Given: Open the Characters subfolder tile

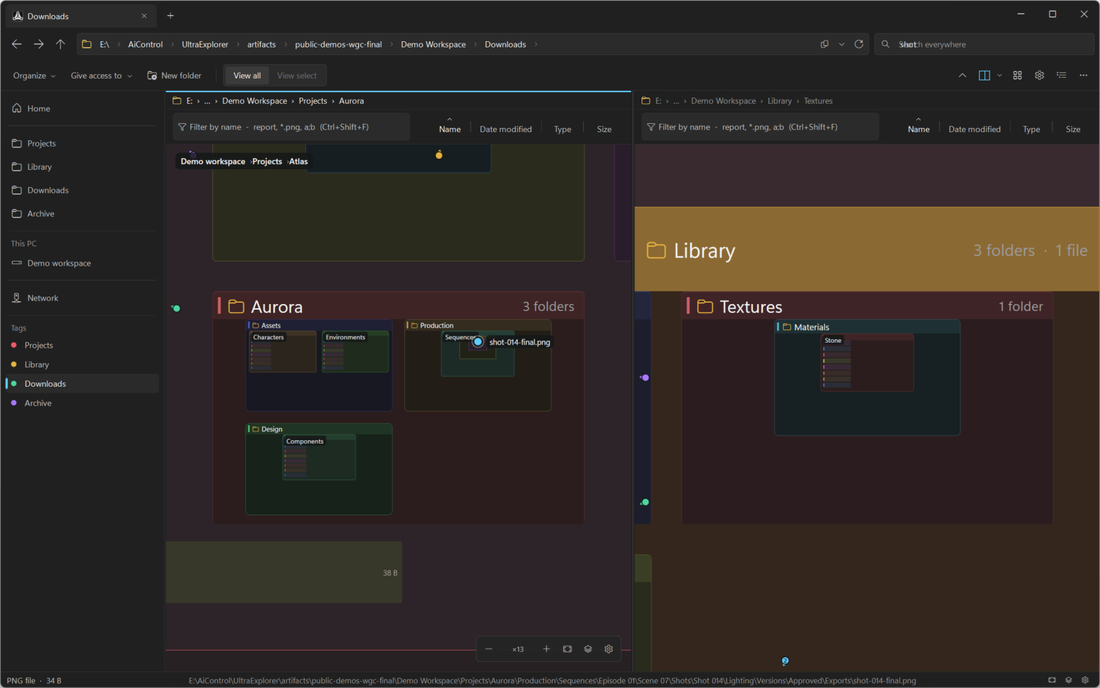Looking at the screenshot, I should point(283,352).
